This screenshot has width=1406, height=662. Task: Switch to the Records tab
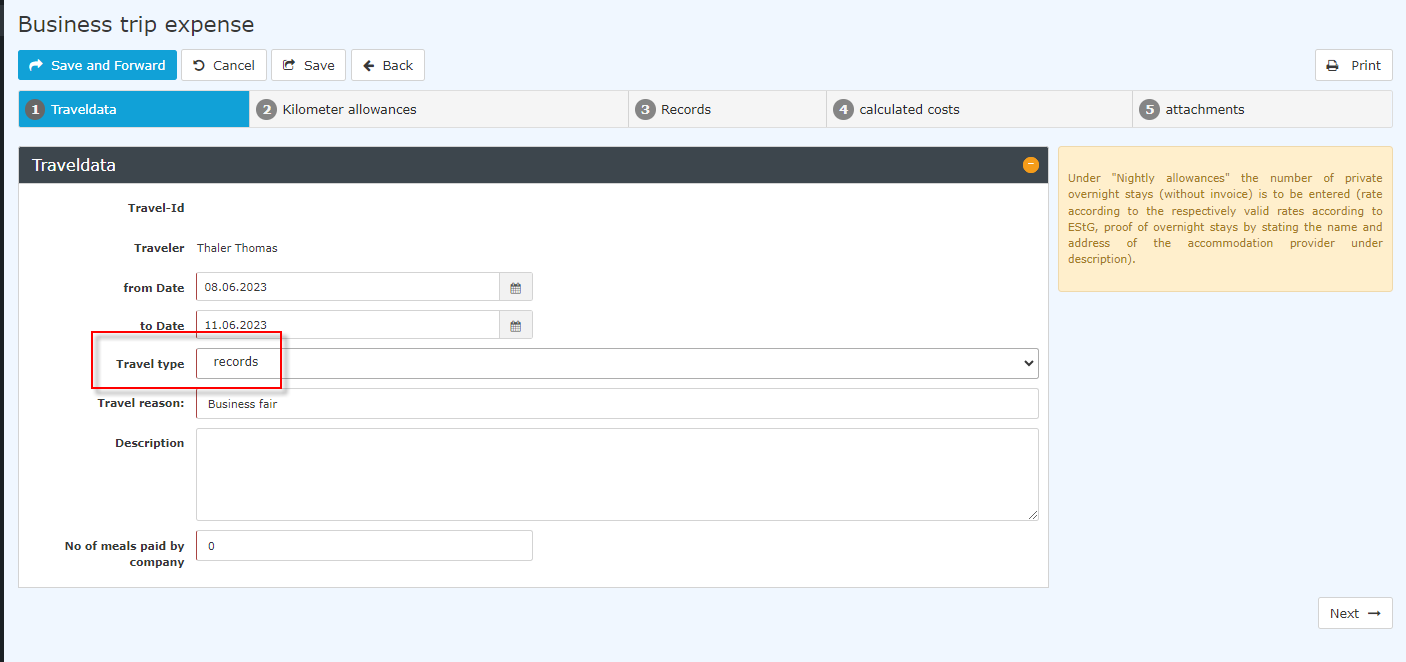tap(727, 109)
